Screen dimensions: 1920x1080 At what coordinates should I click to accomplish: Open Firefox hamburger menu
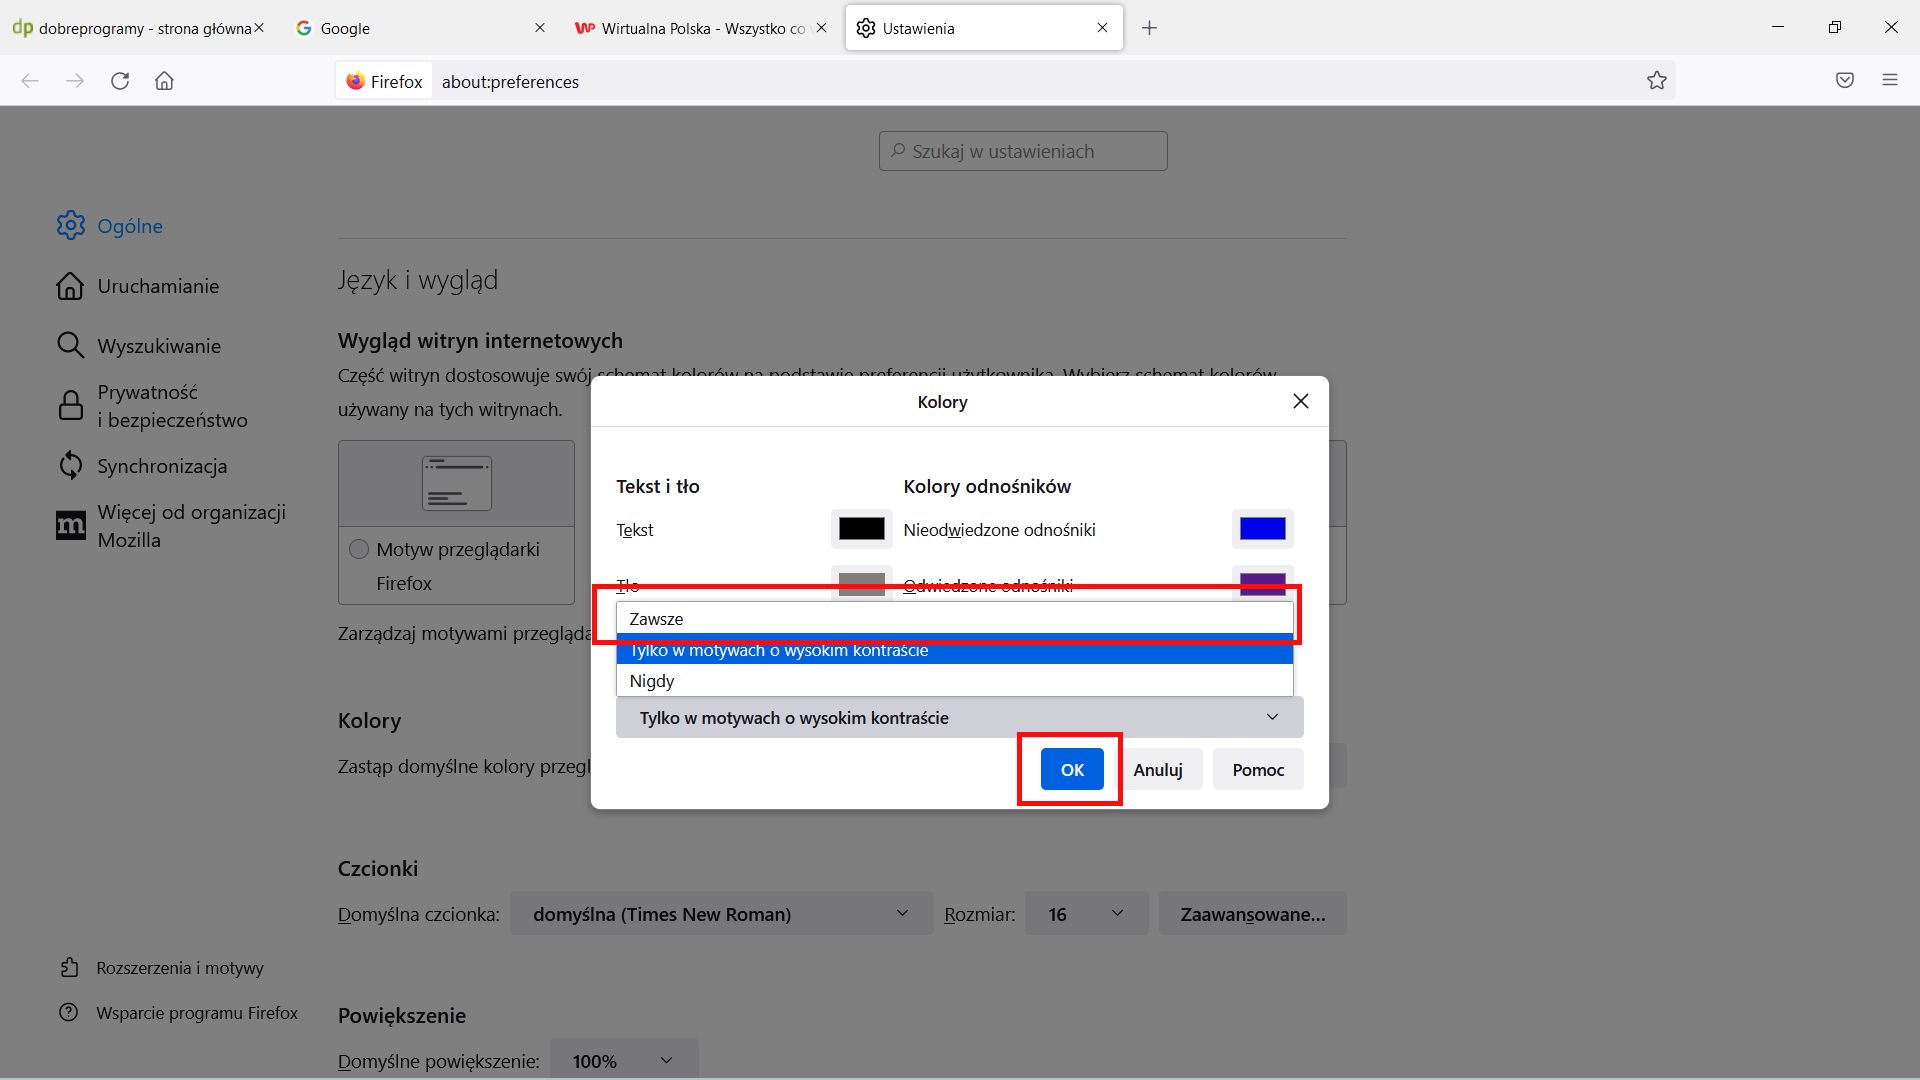point(1891,80)
